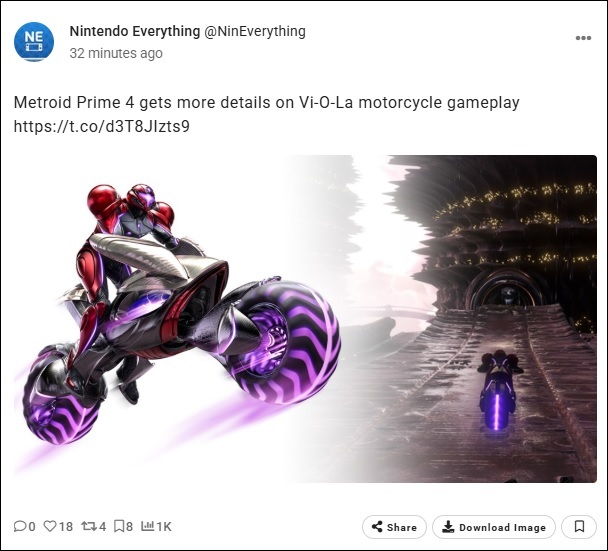Click the download arrow icon

[x=448, y=527]
